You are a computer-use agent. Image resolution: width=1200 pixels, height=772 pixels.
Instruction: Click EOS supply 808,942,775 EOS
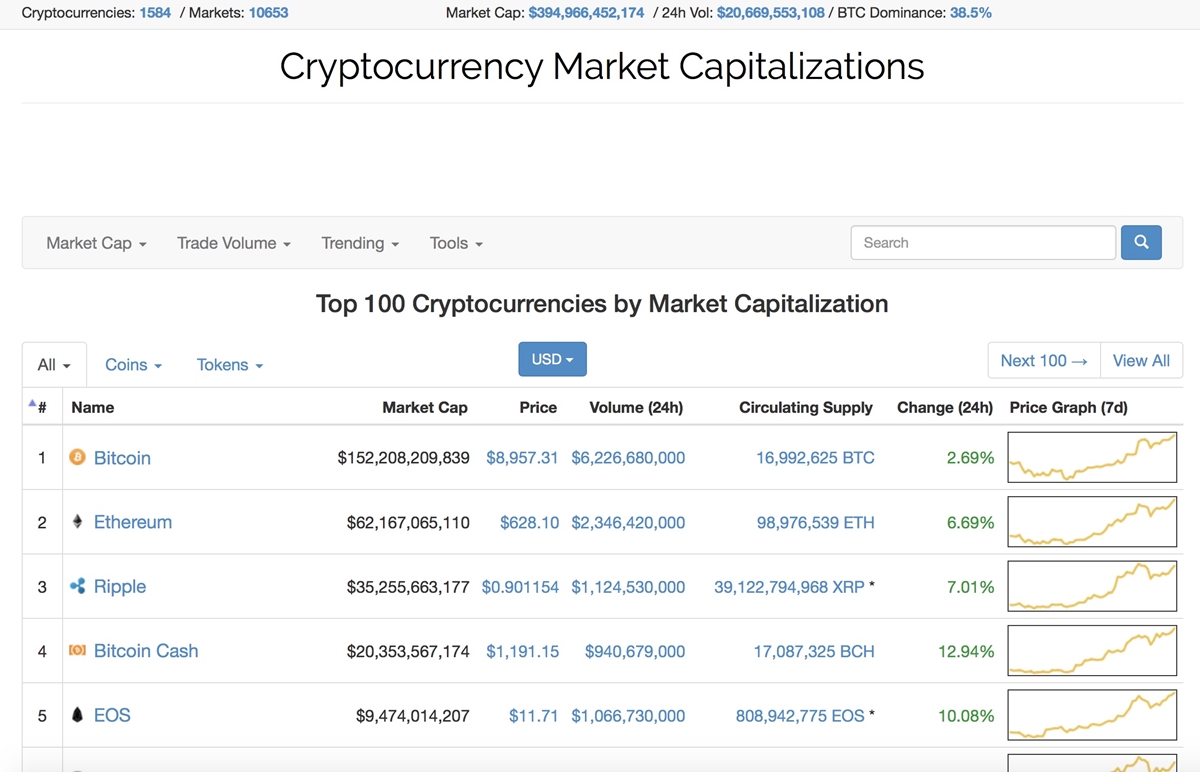tap(800, 716)
